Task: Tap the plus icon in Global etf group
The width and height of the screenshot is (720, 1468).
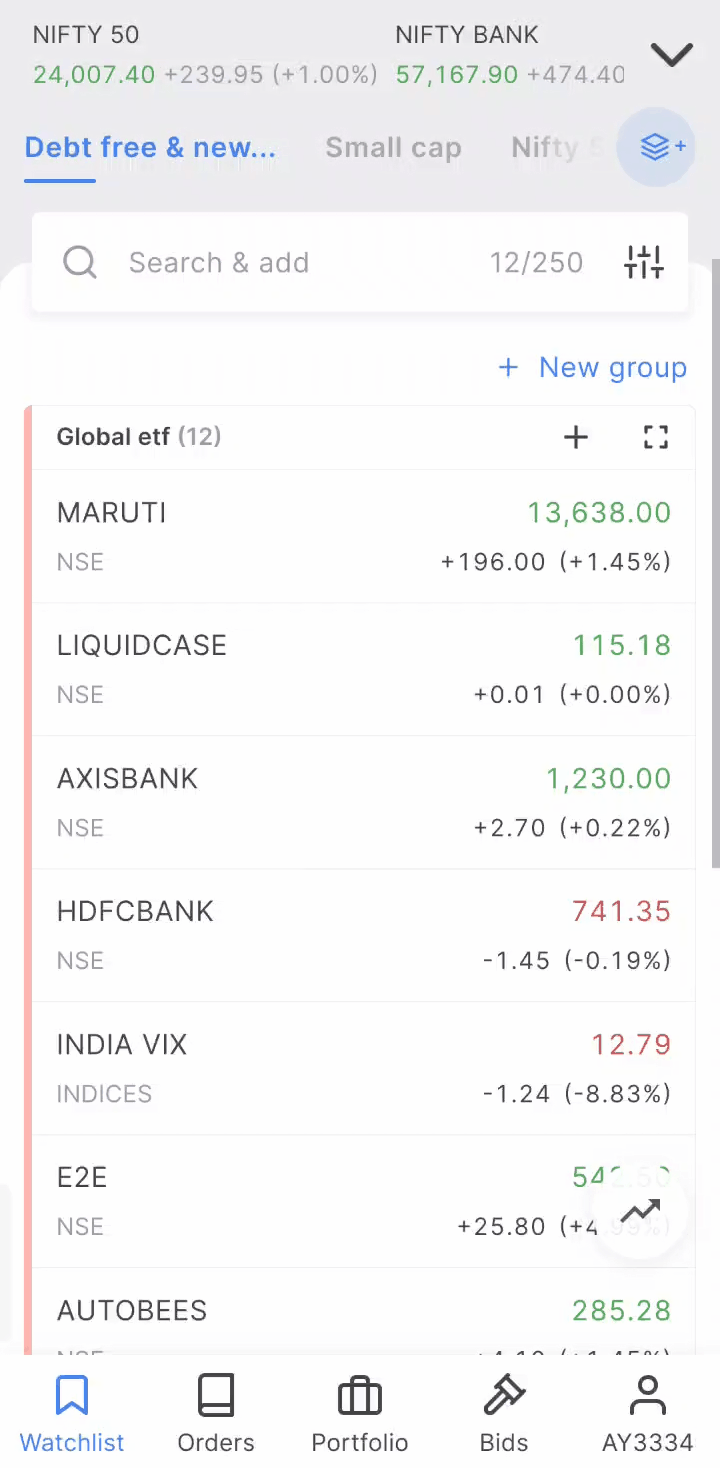Action: coord(576,437)
